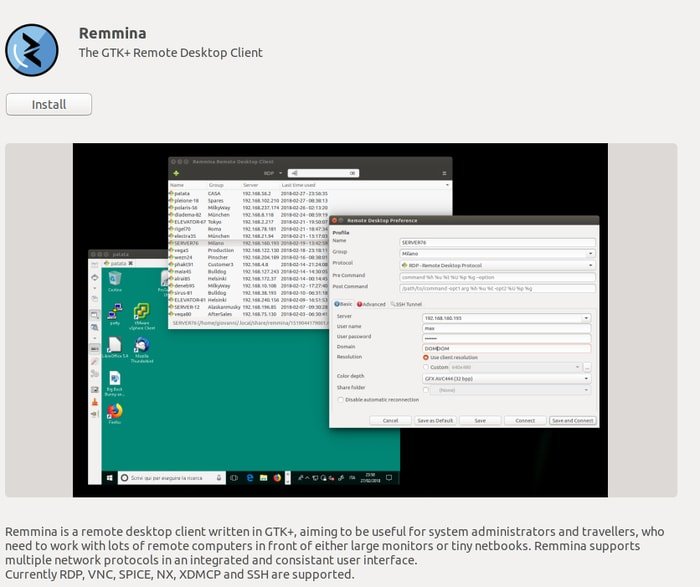Click the ellipsis button beside Custom resolution
Viewport: 700px width, 587px height.
pos(587,367)
